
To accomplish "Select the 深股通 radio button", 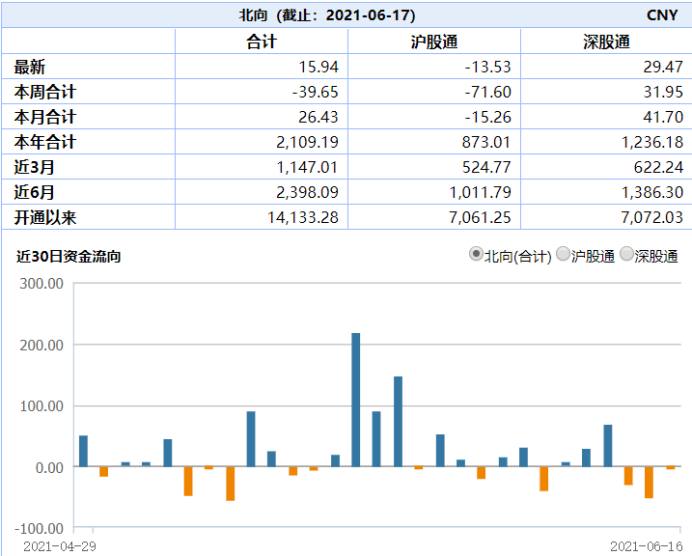I will pos(627,254).
